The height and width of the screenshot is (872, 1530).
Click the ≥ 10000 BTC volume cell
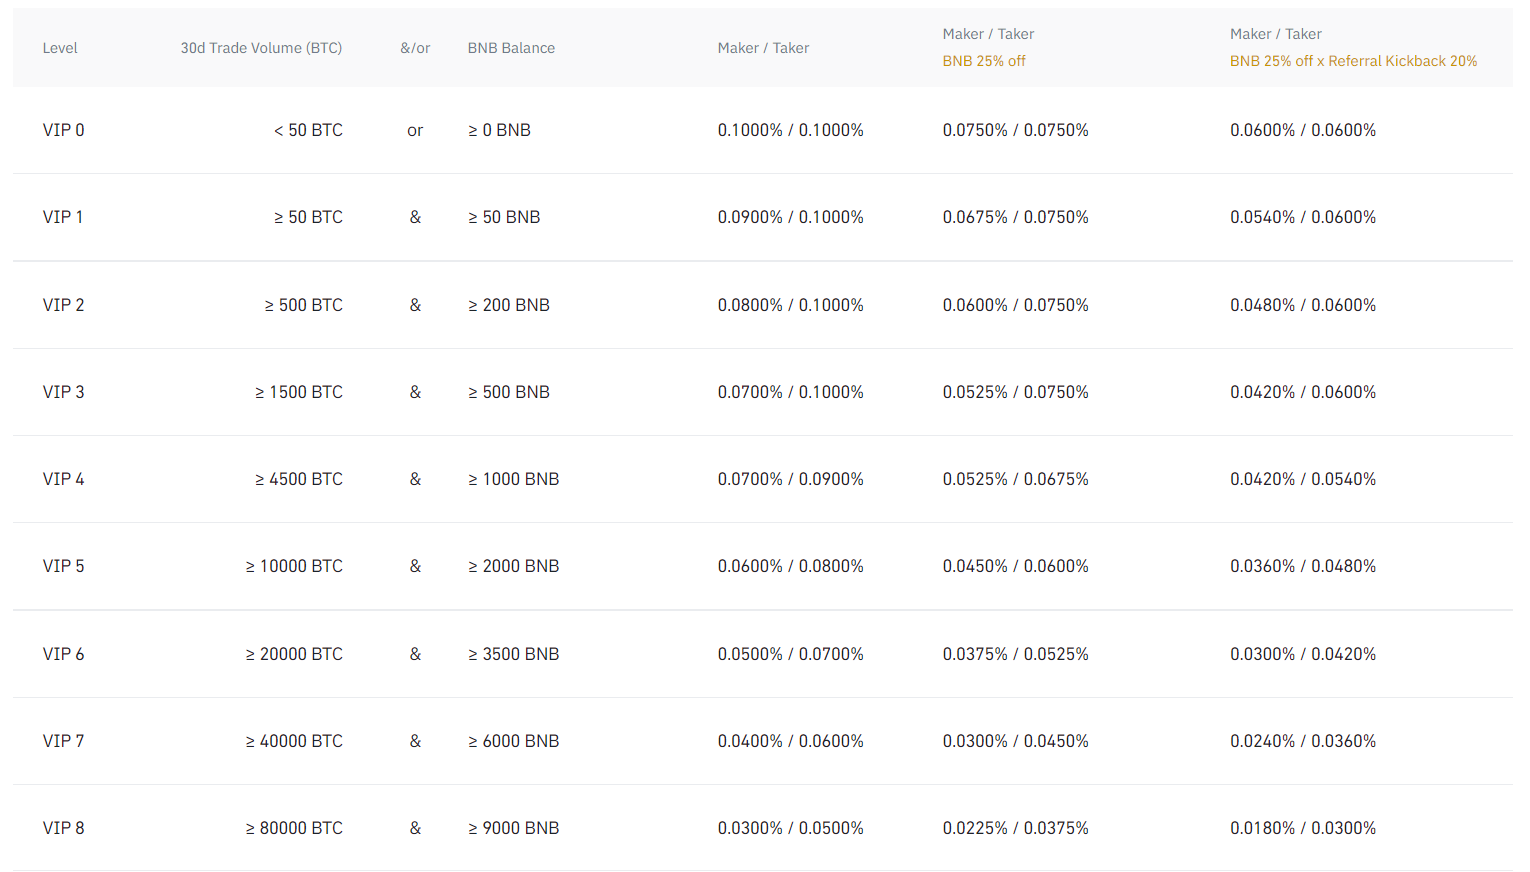294,566
